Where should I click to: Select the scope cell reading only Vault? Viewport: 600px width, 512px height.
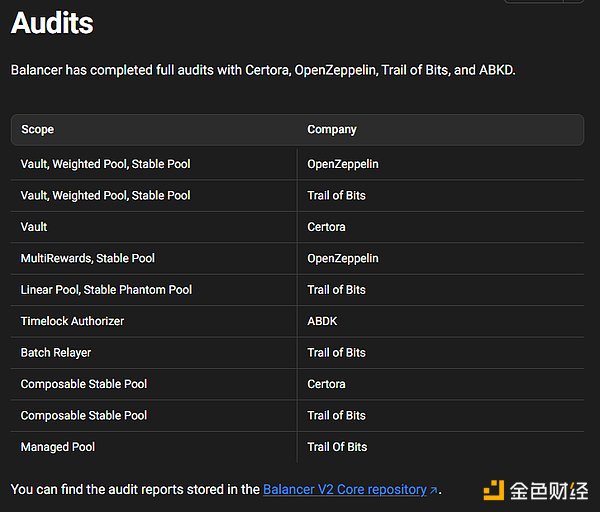pyautogui.click(x=34, y=227)
